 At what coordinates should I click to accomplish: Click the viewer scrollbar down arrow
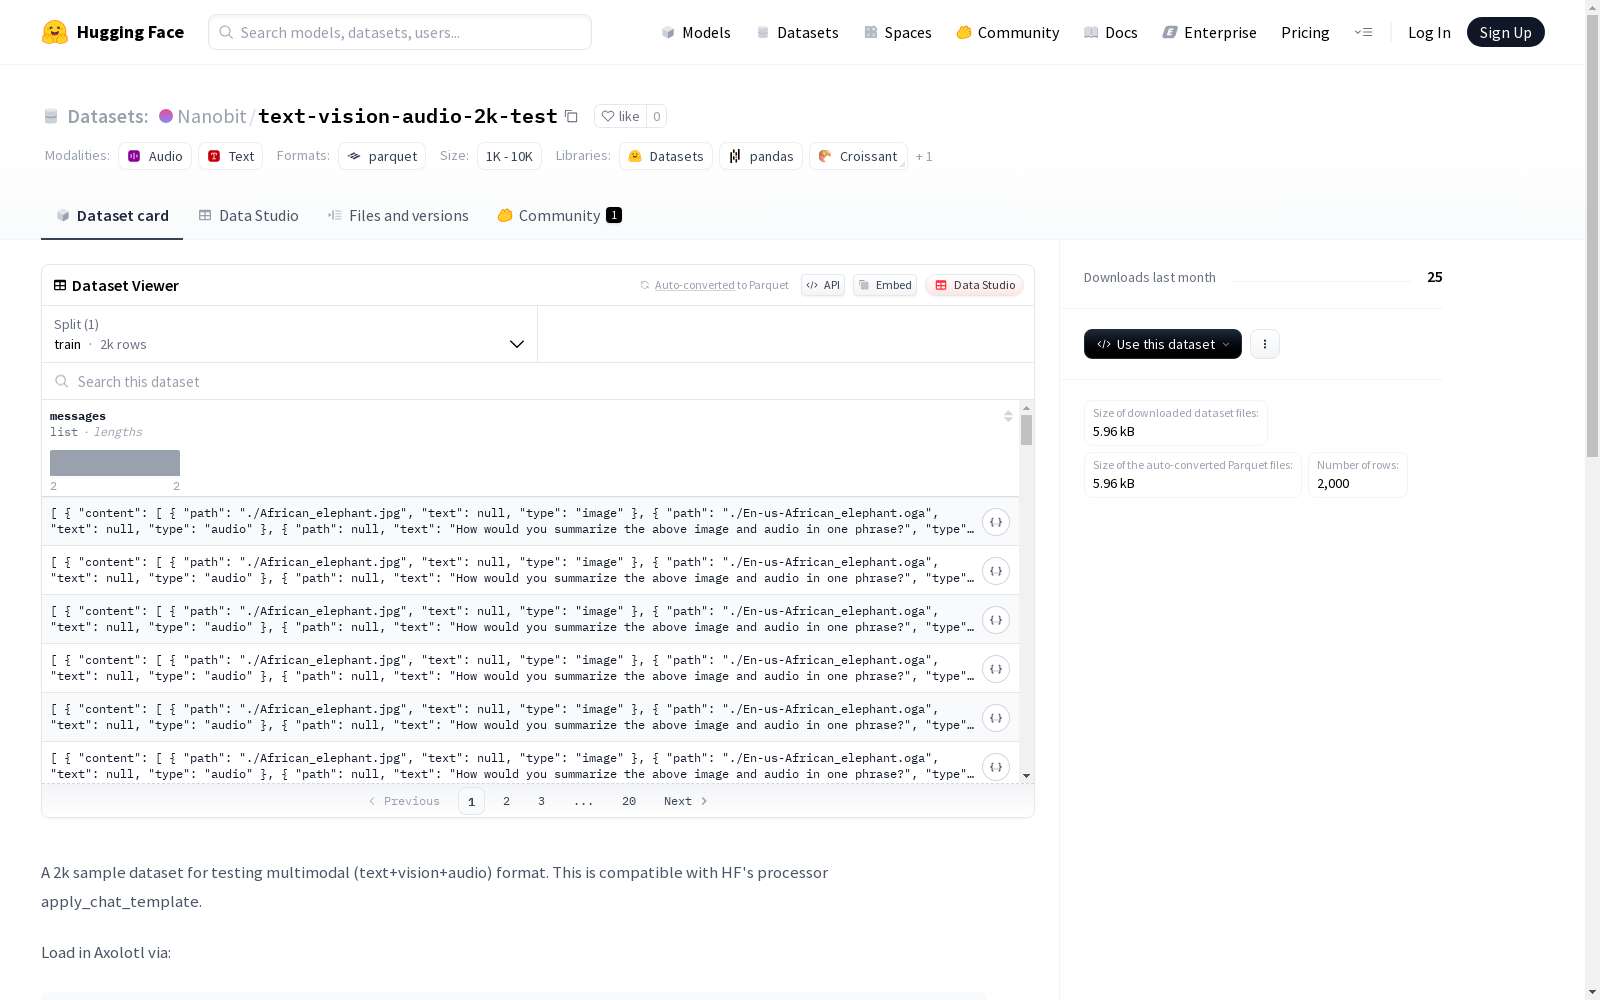tap(1026, 776)
